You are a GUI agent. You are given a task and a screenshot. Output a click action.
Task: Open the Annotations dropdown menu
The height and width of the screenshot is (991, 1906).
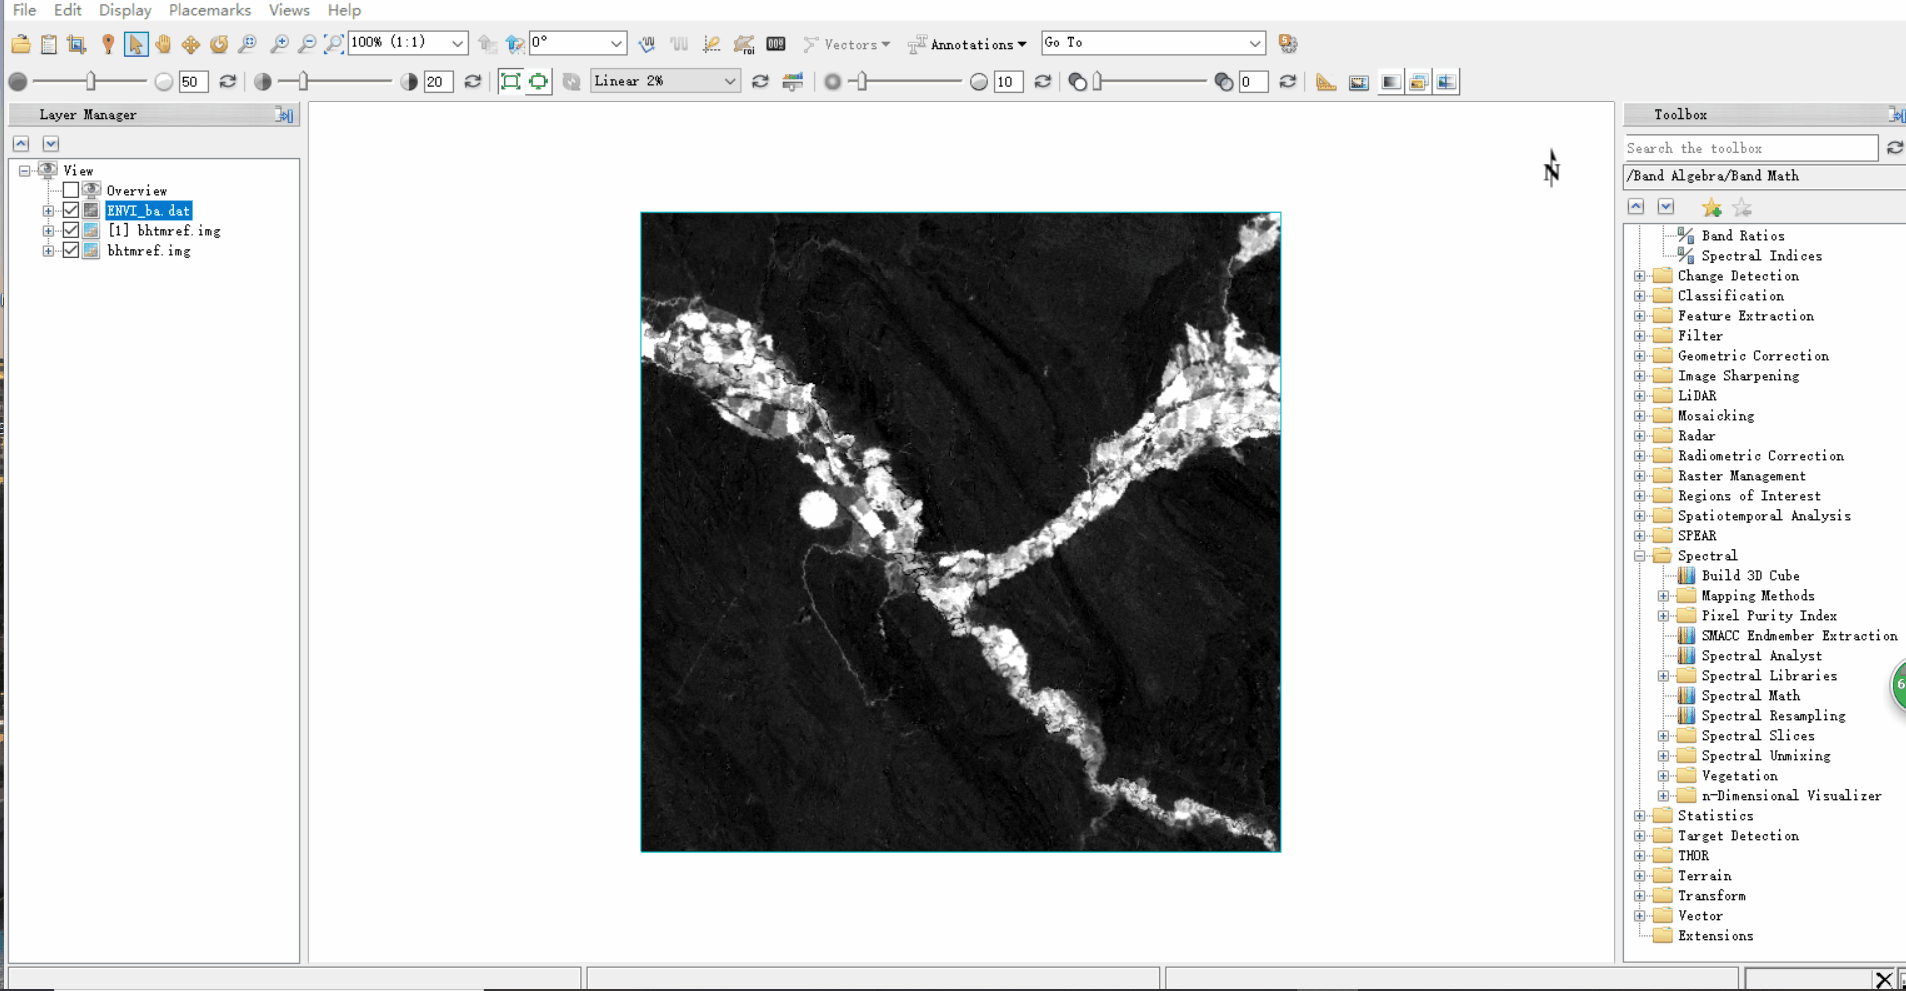click(x=967, y=44)
